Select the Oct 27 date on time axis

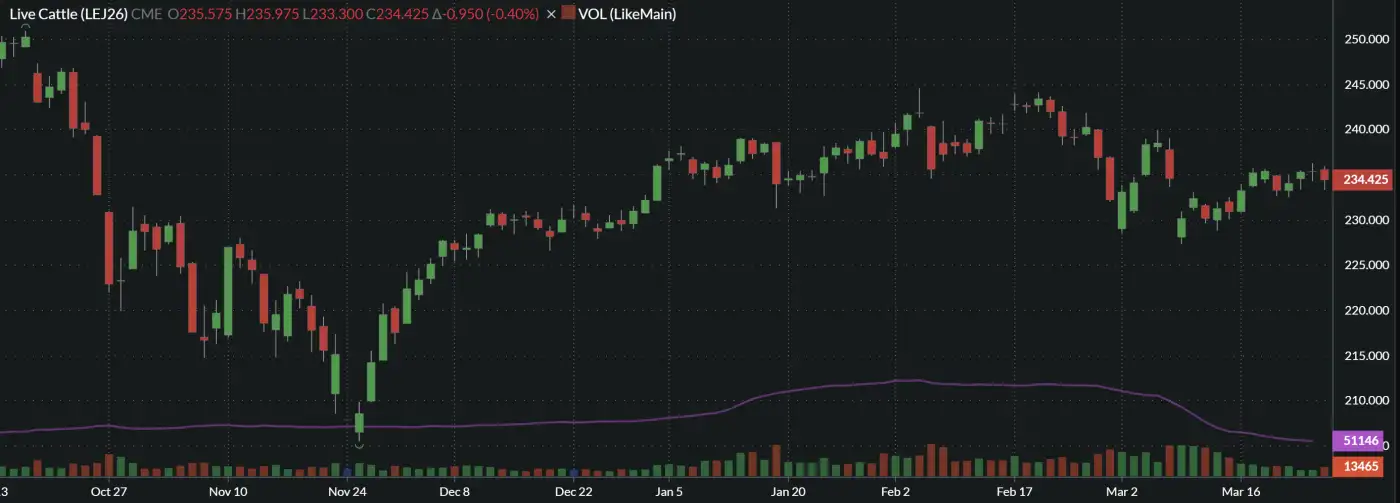tap(108, 492)
